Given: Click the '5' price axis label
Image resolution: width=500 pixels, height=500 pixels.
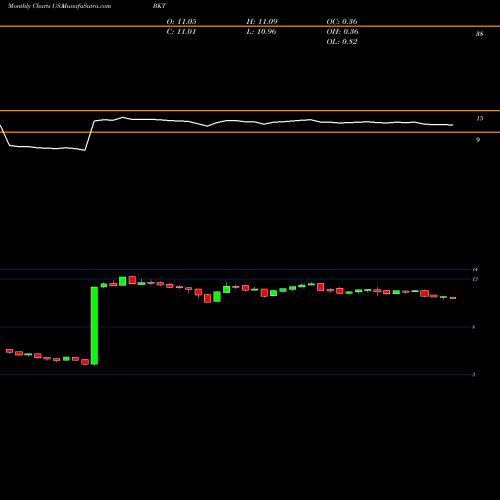Looking at the screenshot, I should coord(474,327).
